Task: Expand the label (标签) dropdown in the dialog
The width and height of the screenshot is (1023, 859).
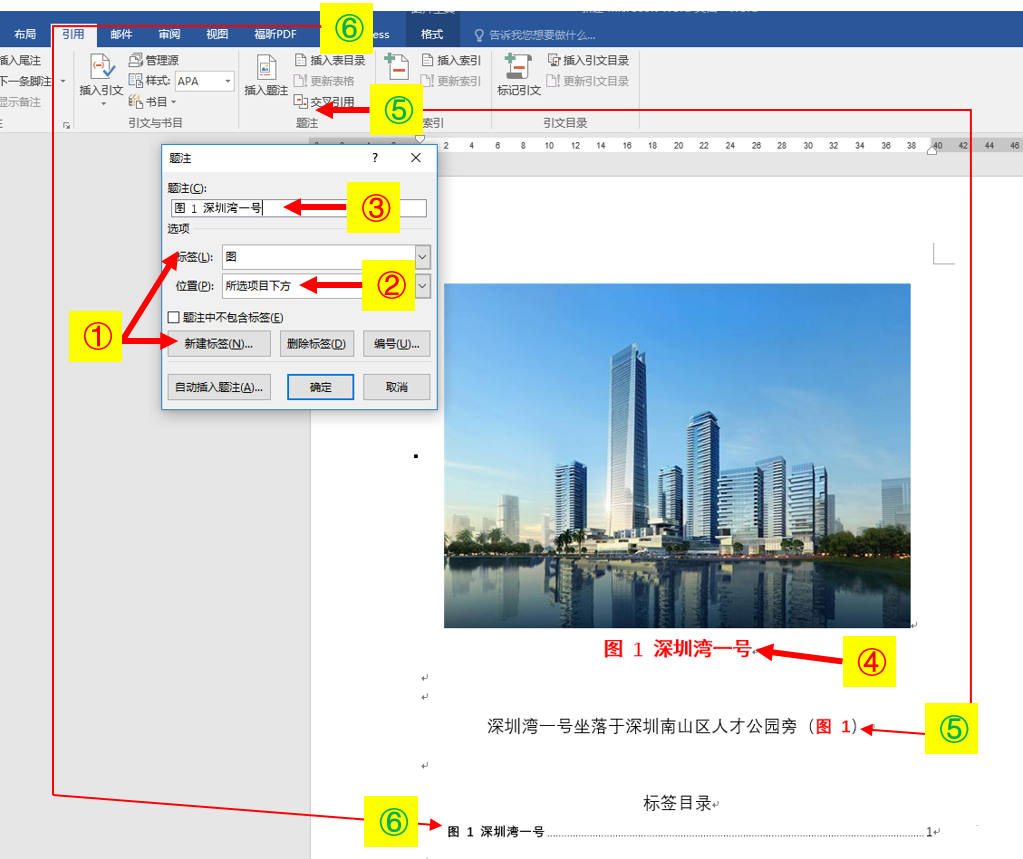Action: click(422, 257)
